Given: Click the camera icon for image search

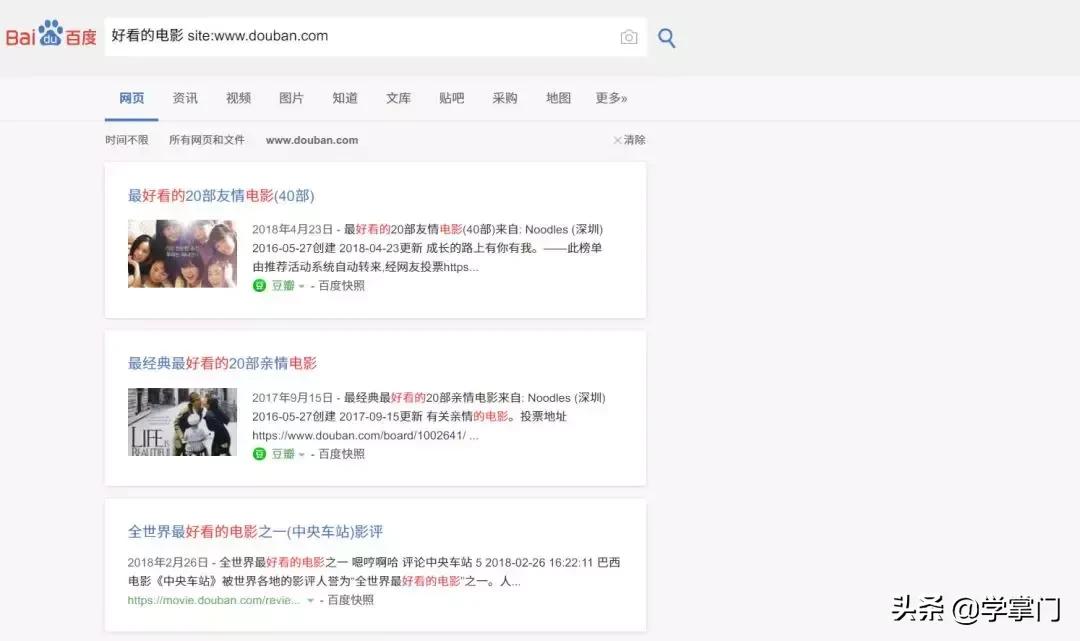Looking at the screenshot, I should point(628,36).
